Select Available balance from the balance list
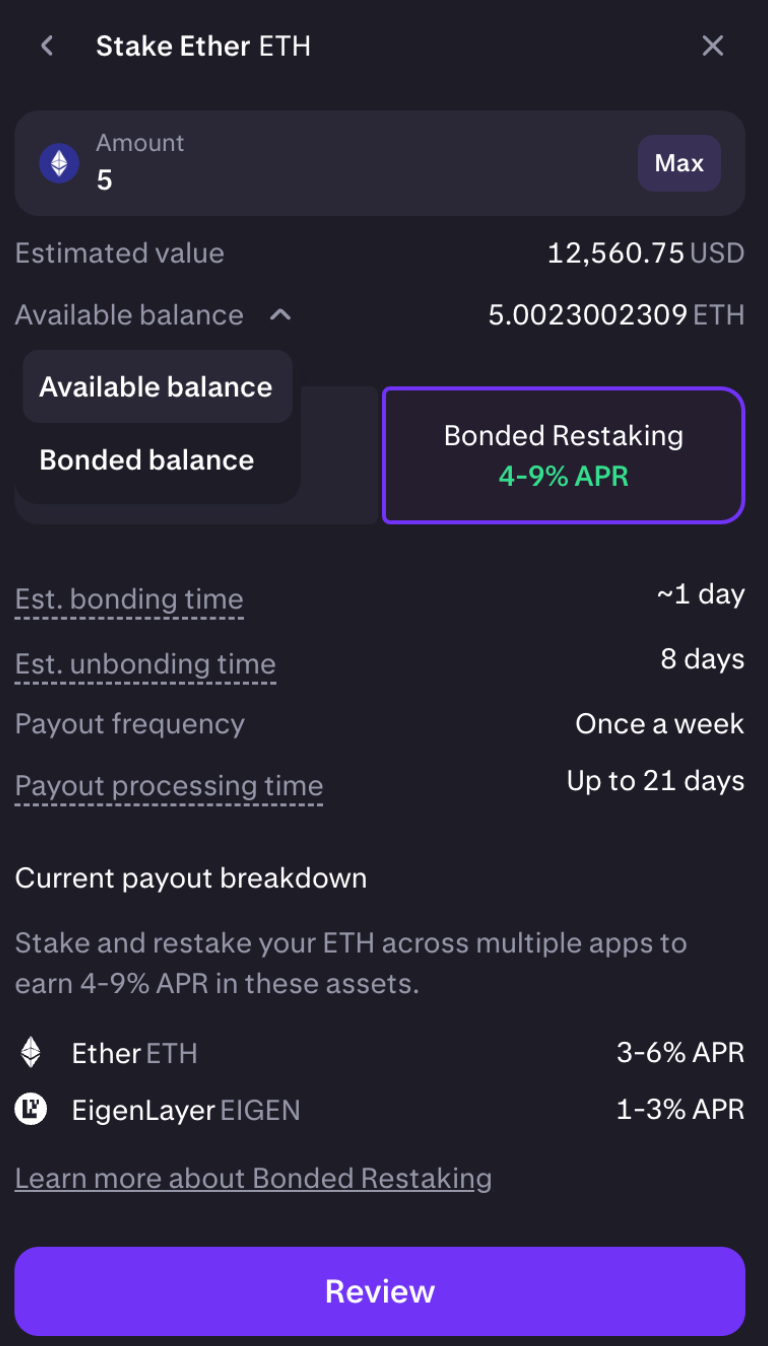 (155, 387)
